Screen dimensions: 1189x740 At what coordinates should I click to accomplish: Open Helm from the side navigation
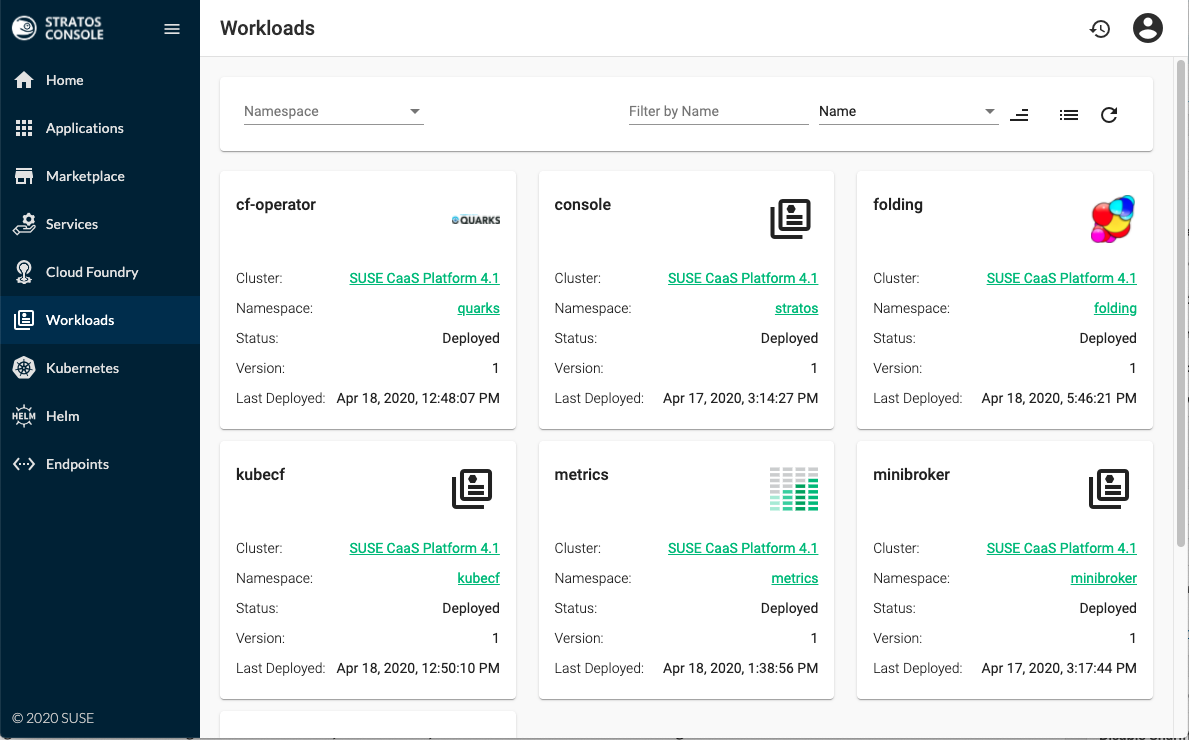coord(62,416)
